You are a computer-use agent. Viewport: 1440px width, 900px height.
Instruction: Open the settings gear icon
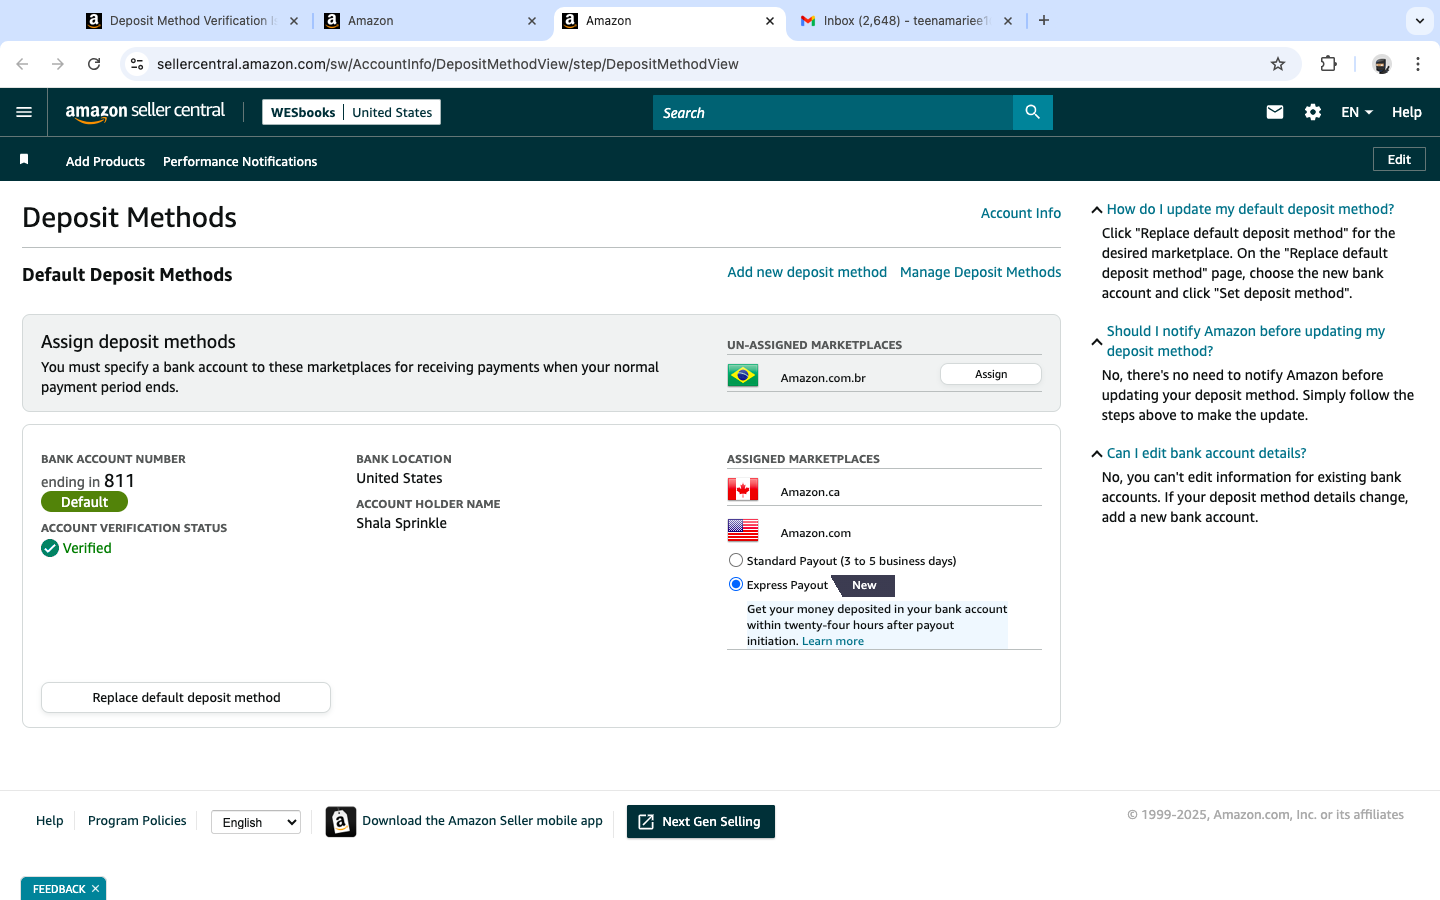point(1313,112)
